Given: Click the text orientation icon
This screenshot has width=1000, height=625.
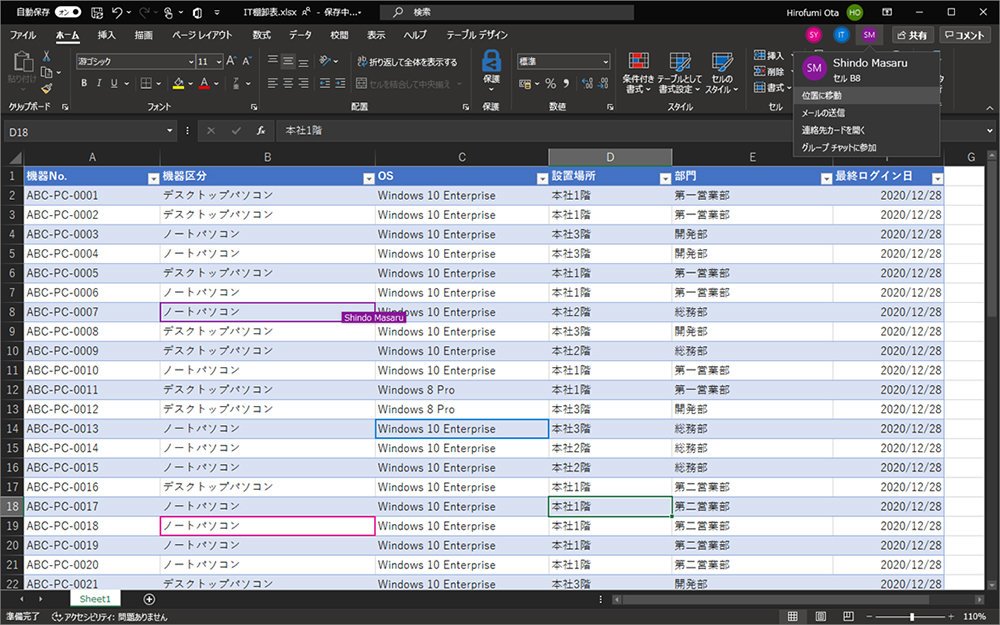Looking at the screenshot, I should tap(325, 61).
